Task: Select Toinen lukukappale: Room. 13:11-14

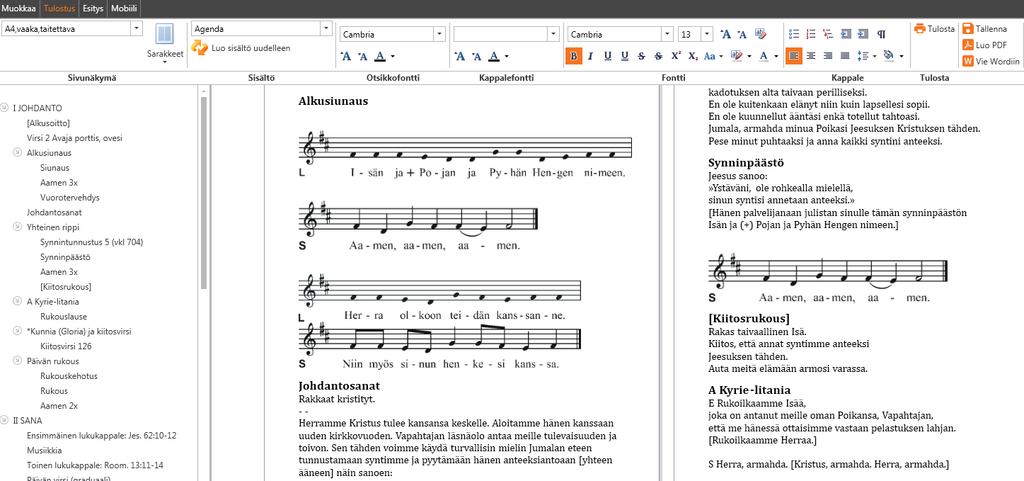Action: pyautogui.click(x=95, y=465)
